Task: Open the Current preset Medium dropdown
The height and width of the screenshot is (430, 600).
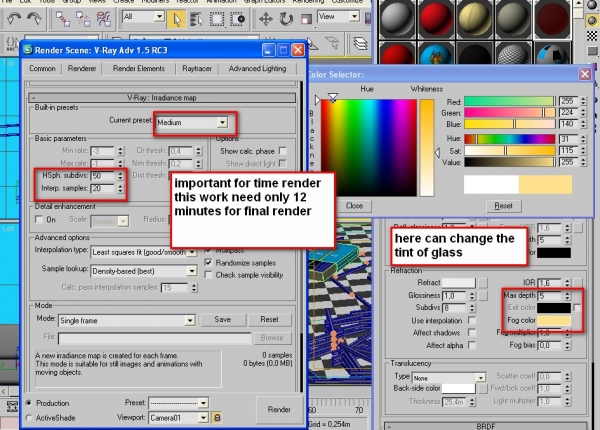Action: (x=192, y=122)
